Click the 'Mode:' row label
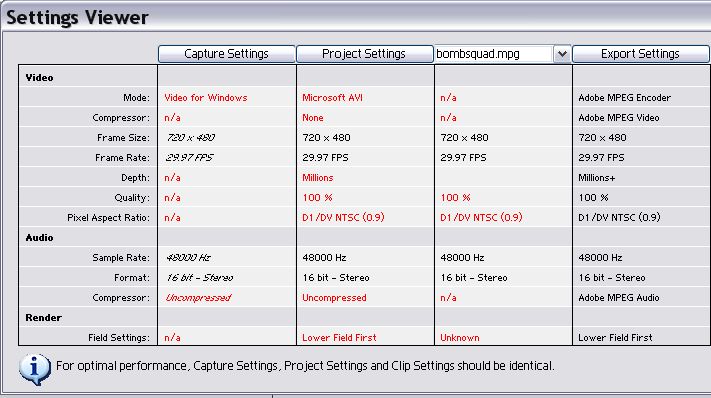711x398 pixels. [136, 98]
